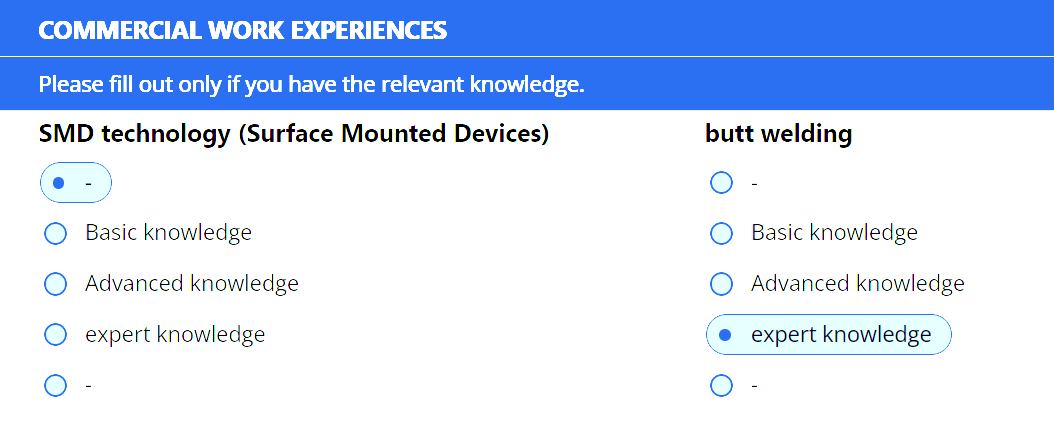Click the 'COMMERCIAL WORK EXPERIENCES' section header
This screenshot has height=448, width=1054.
(x=242, y=30)
